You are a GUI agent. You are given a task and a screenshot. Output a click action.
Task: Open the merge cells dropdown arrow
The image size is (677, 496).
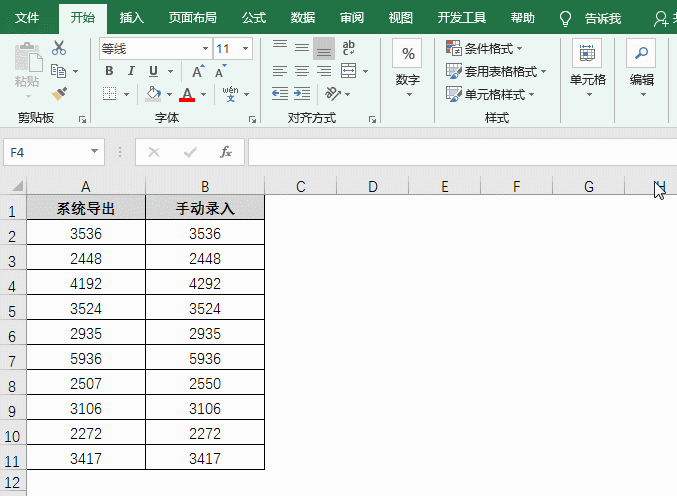pyautogui.click(x=365, y=71)
